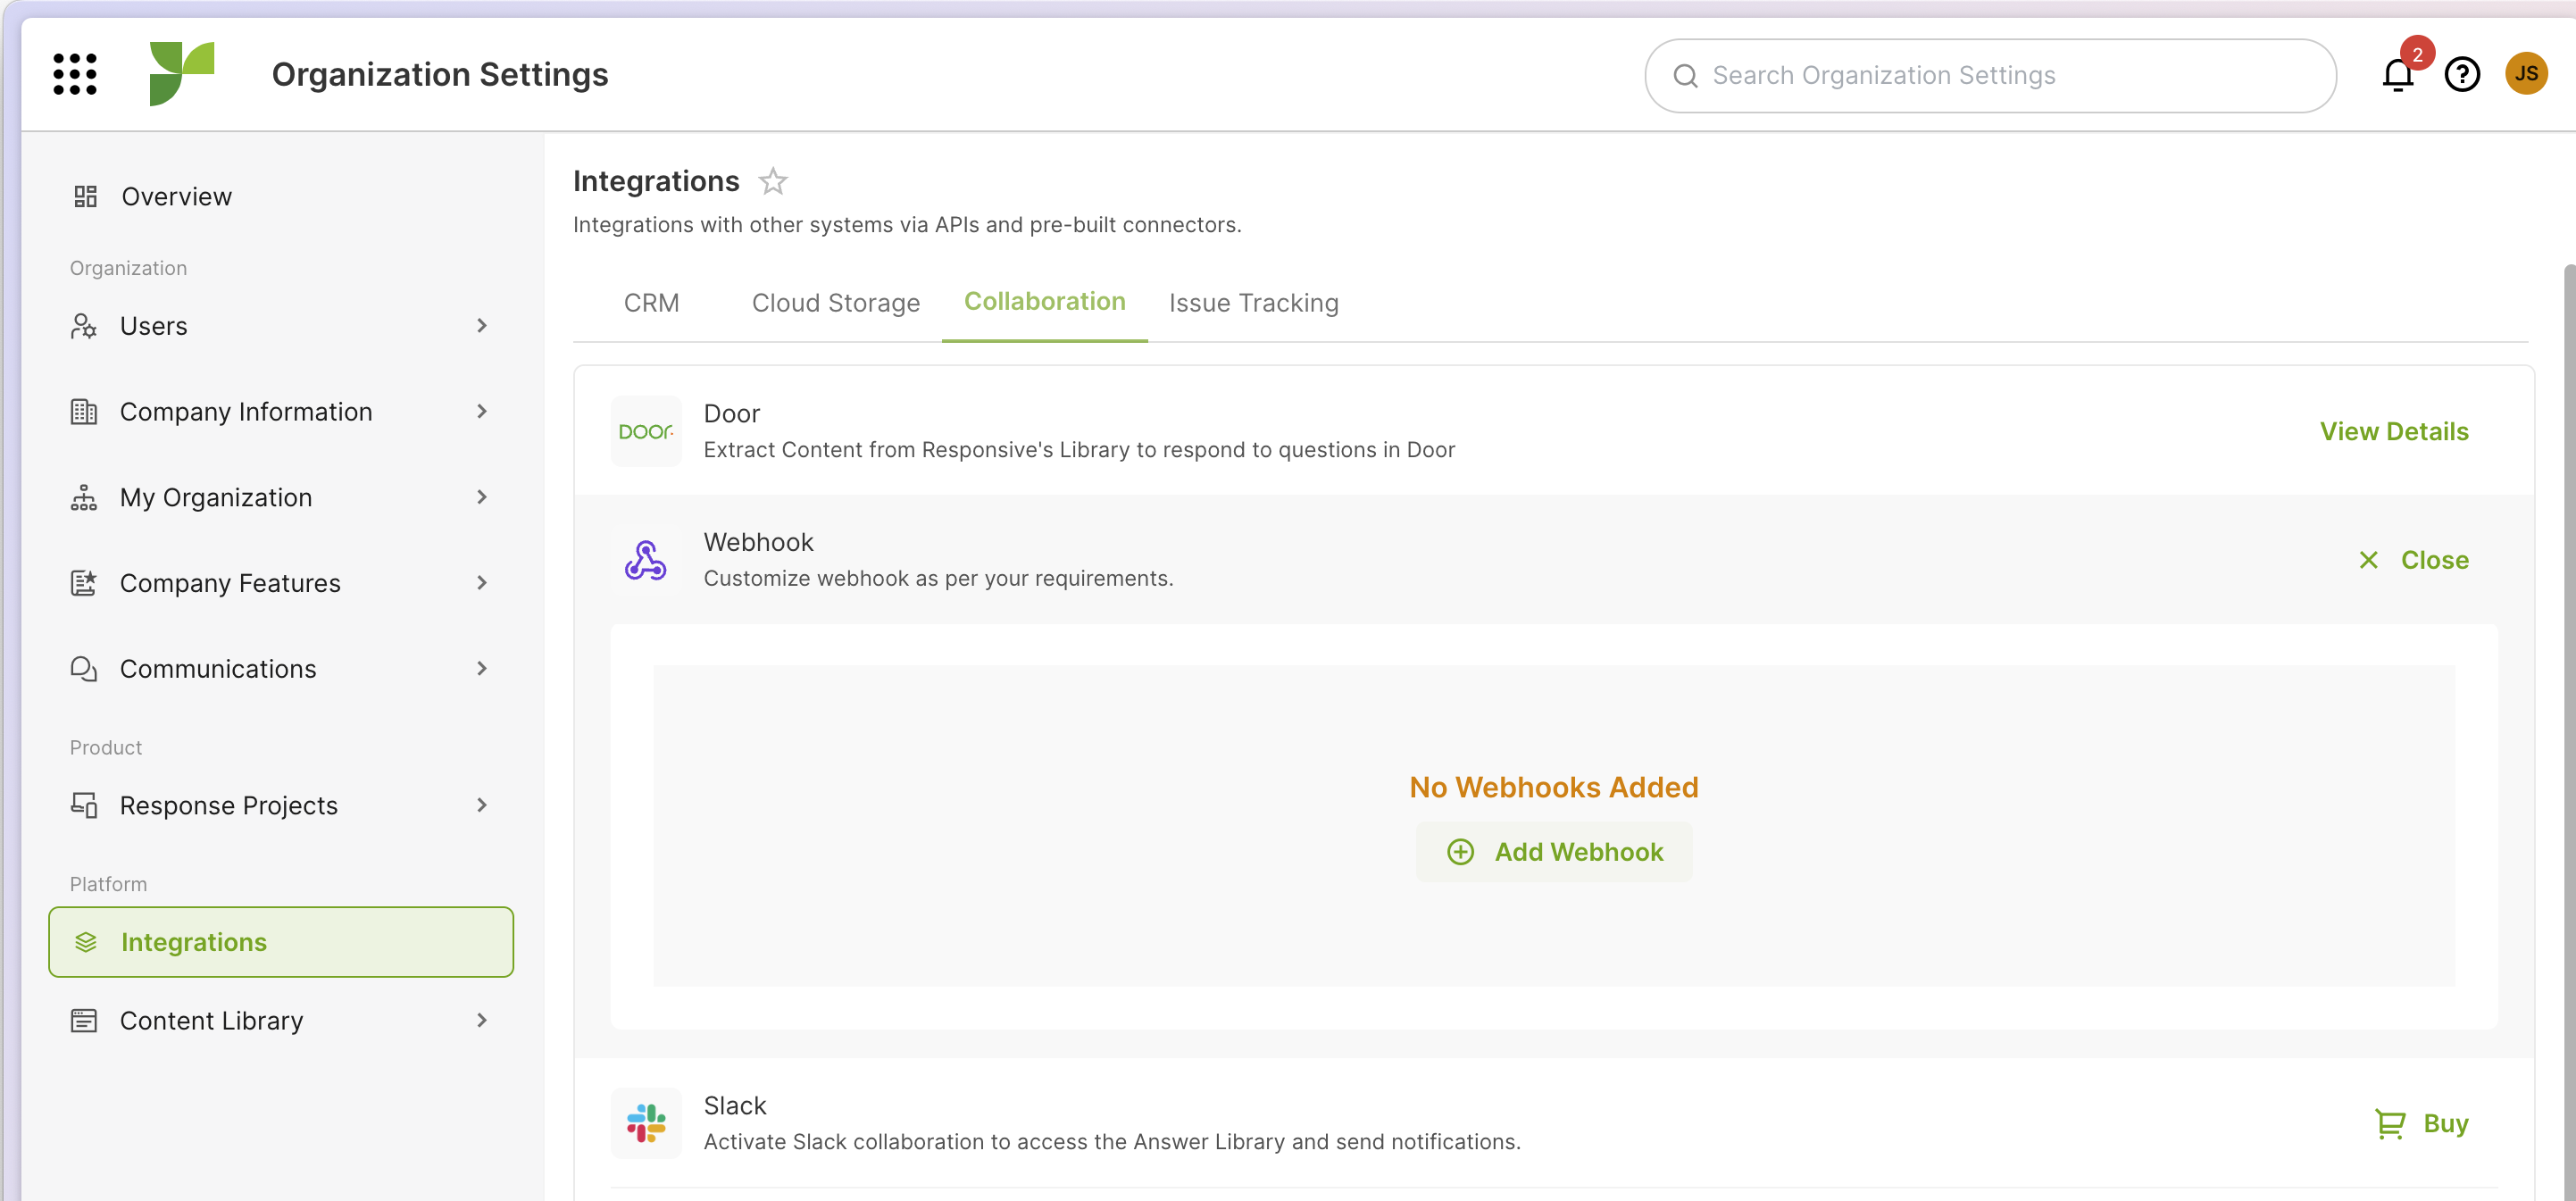Click the green Responsive logo

click(182, 74)
